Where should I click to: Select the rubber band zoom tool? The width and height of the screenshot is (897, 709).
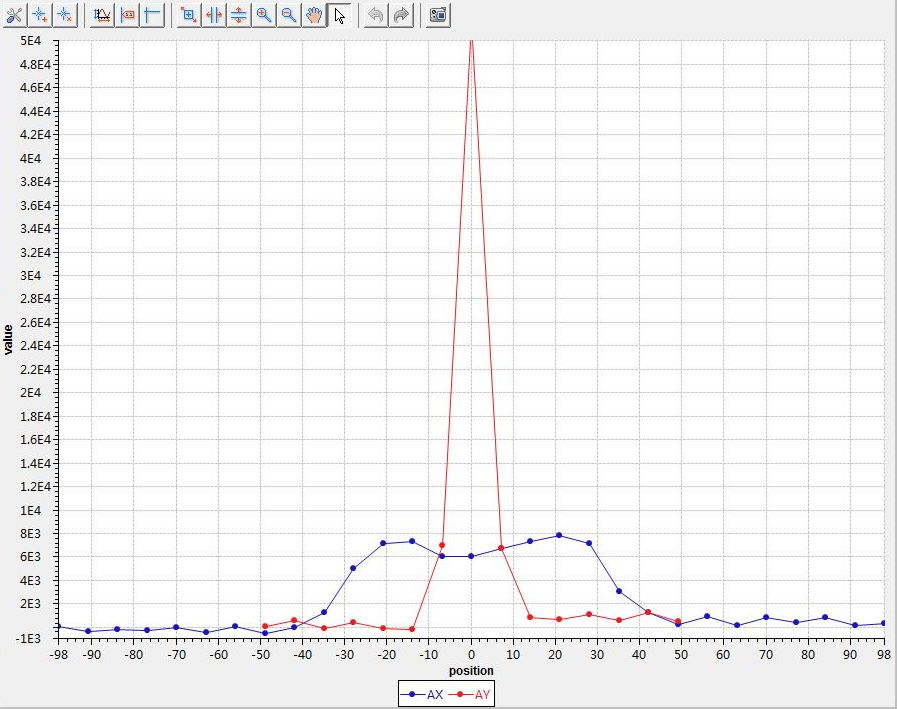coord(188,15)
